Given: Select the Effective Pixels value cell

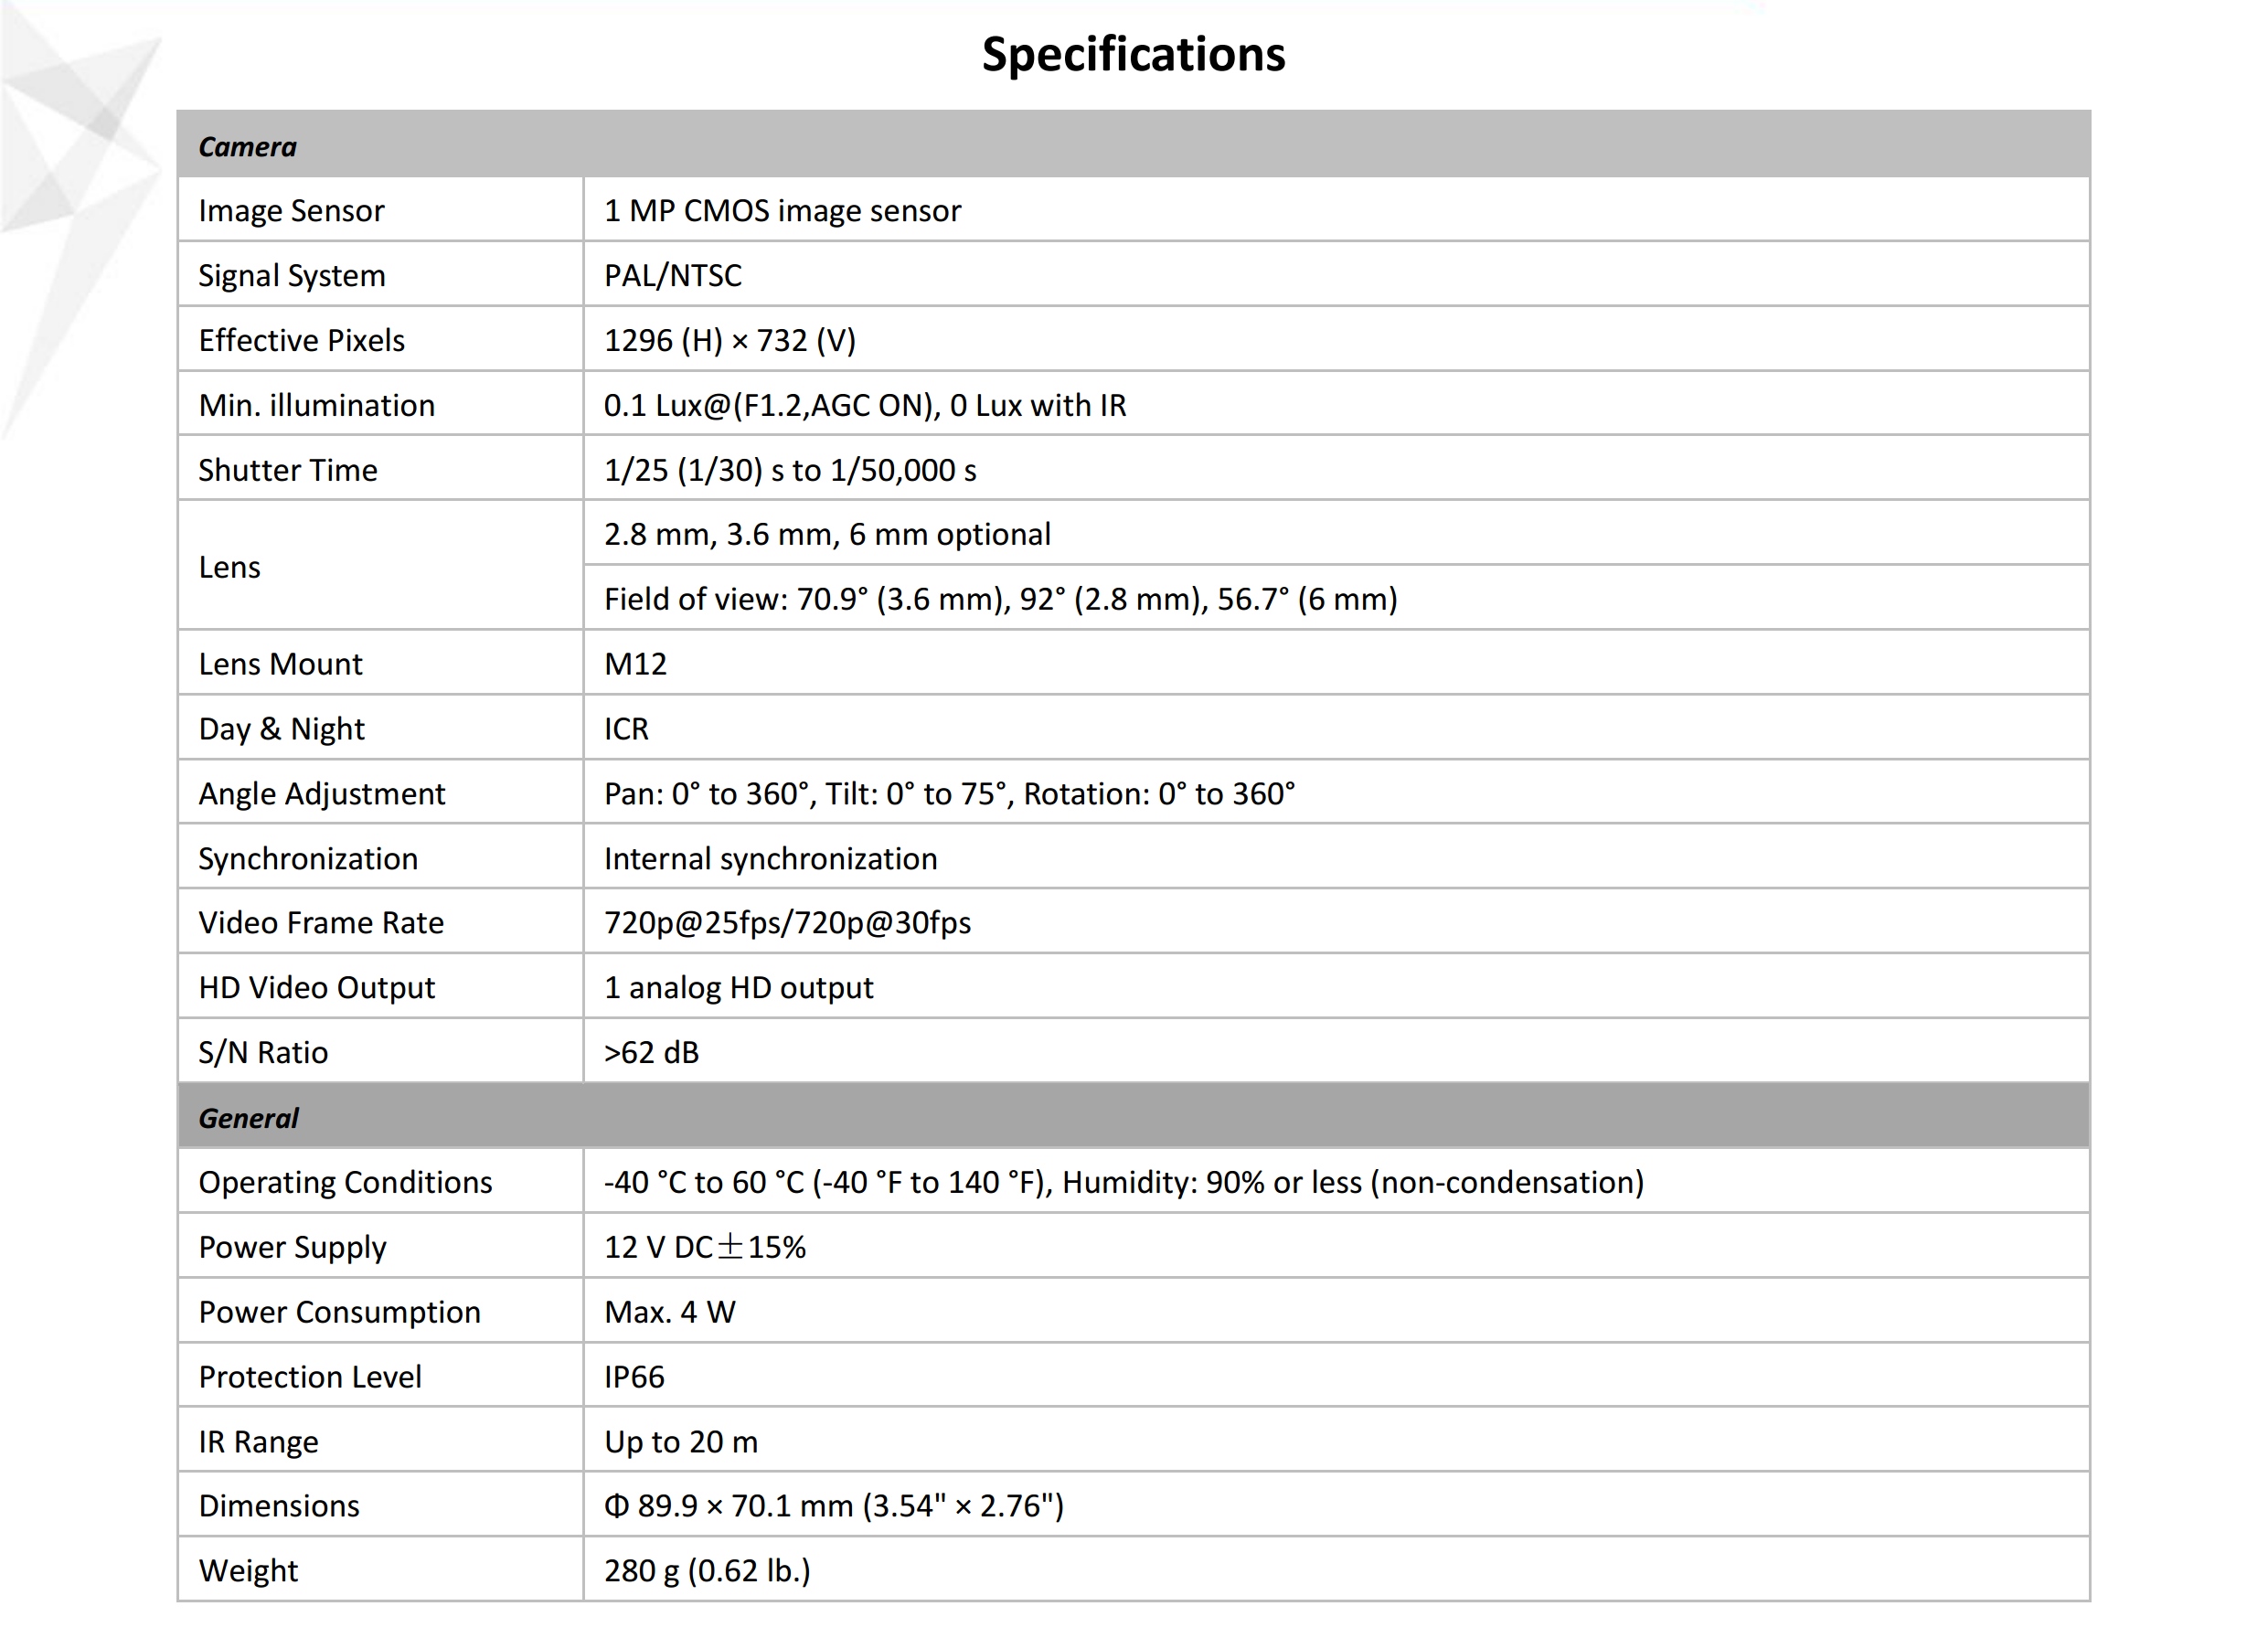Looking at the screenshot, I should click(730, 341).
